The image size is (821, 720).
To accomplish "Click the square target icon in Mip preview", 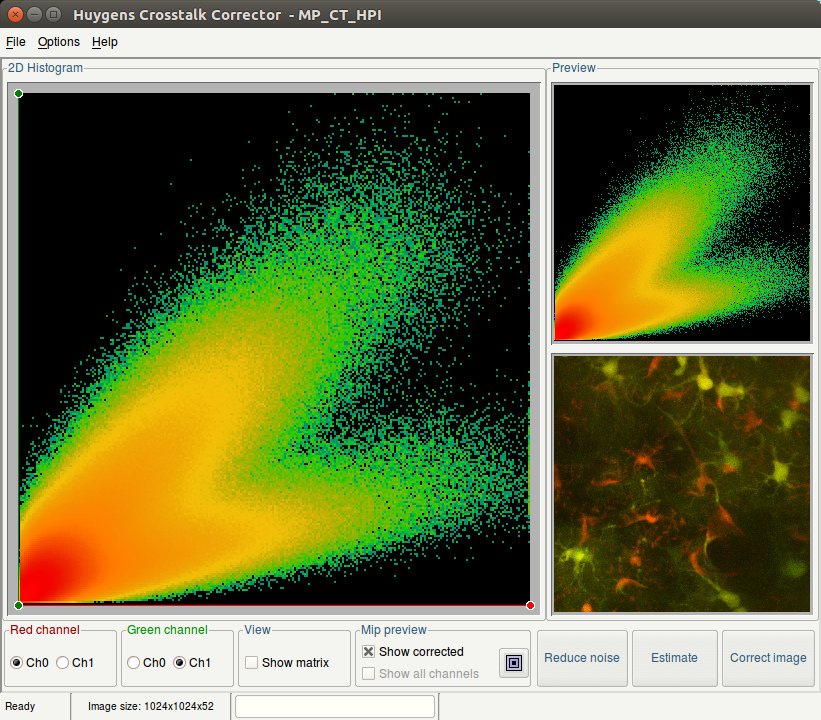I will coord(514,662).
